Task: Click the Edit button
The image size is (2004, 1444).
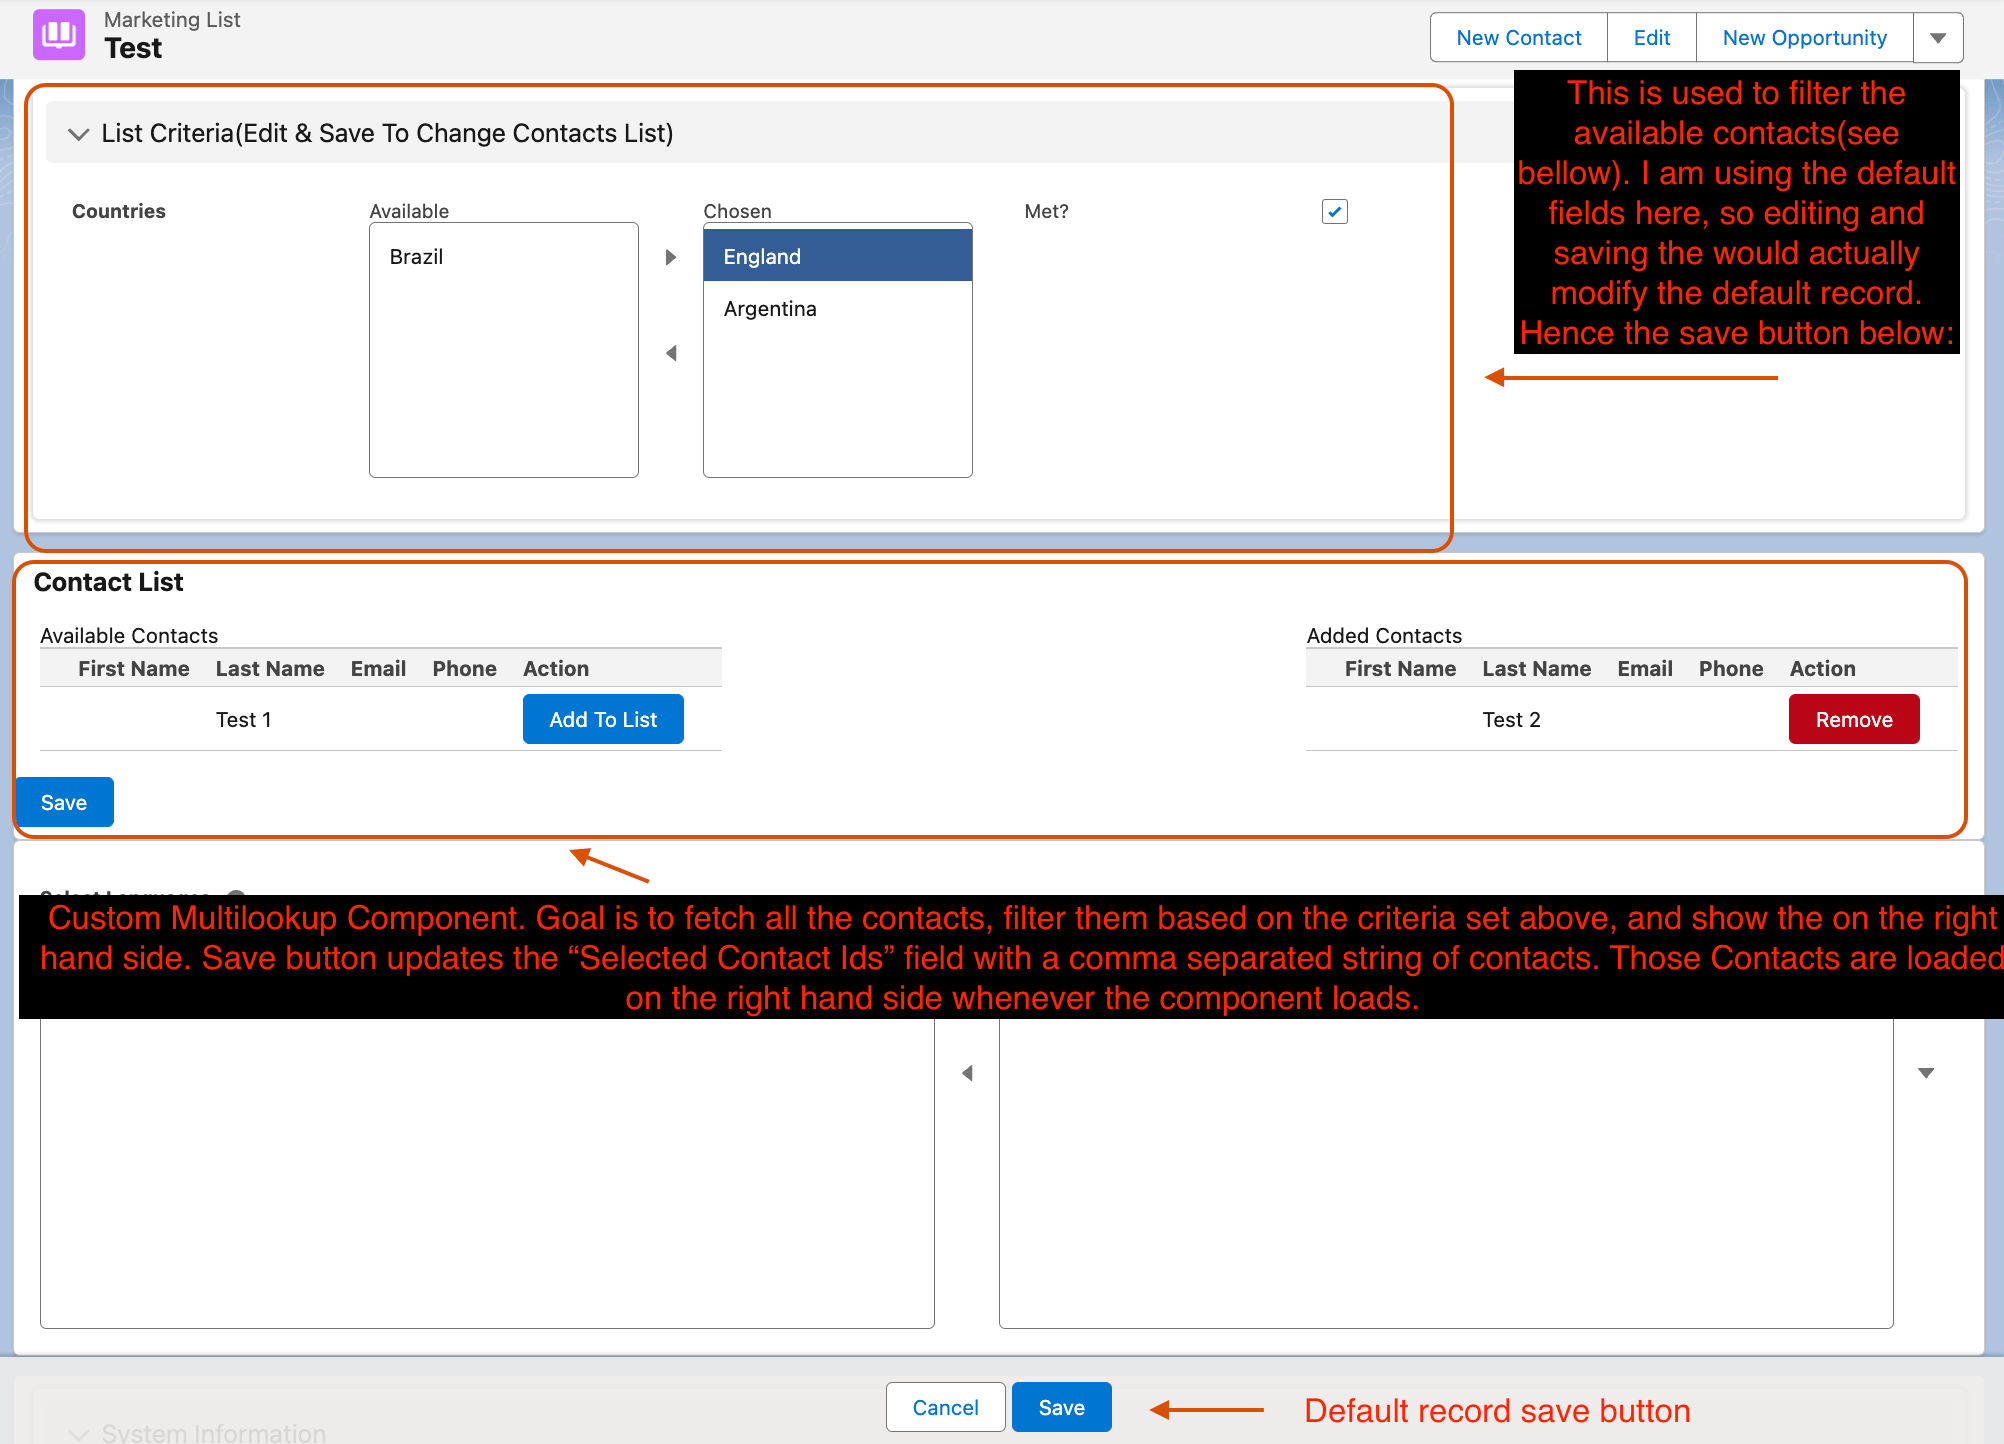Action: 1651,38
